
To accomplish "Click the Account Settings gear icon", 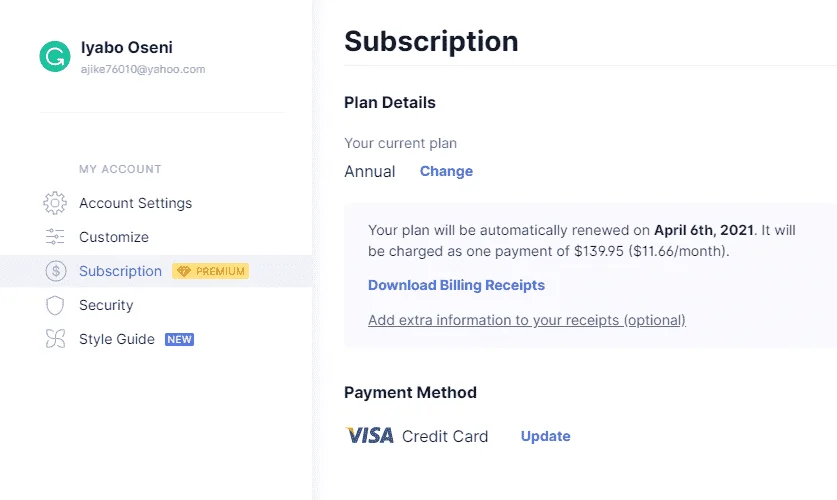I will [55, 203].
